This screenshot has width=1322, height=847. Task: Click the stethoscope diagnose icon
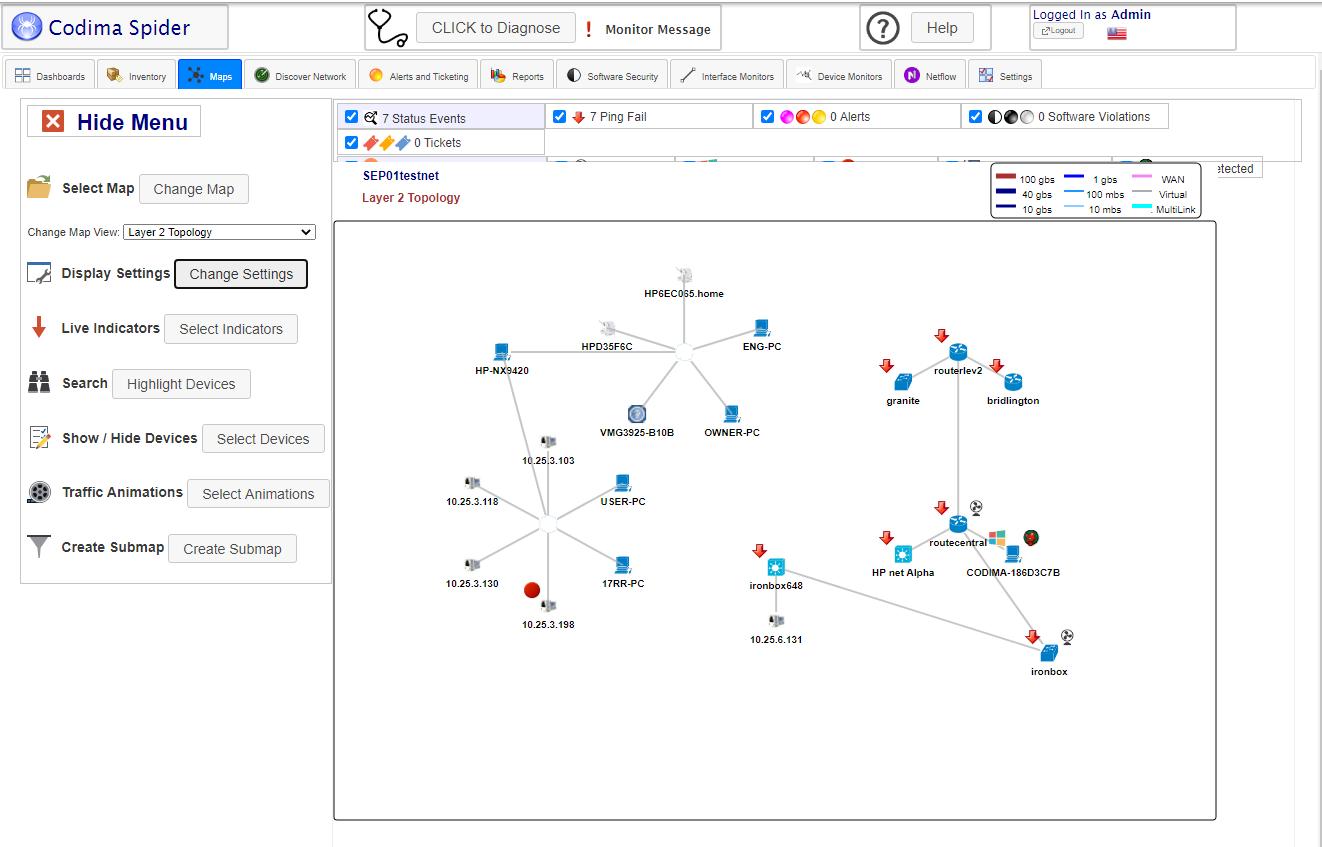388,28
